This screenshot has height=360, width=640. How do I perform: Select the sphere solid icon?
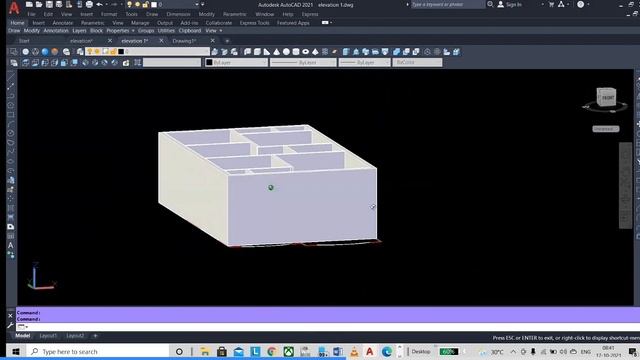click(287, 52)
